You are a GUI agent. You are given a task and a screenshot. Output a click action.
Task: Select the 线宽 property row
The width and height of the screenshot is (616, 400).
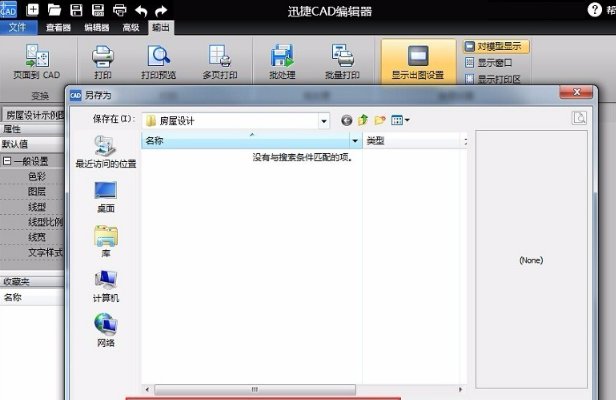click(x=32, y=237)
